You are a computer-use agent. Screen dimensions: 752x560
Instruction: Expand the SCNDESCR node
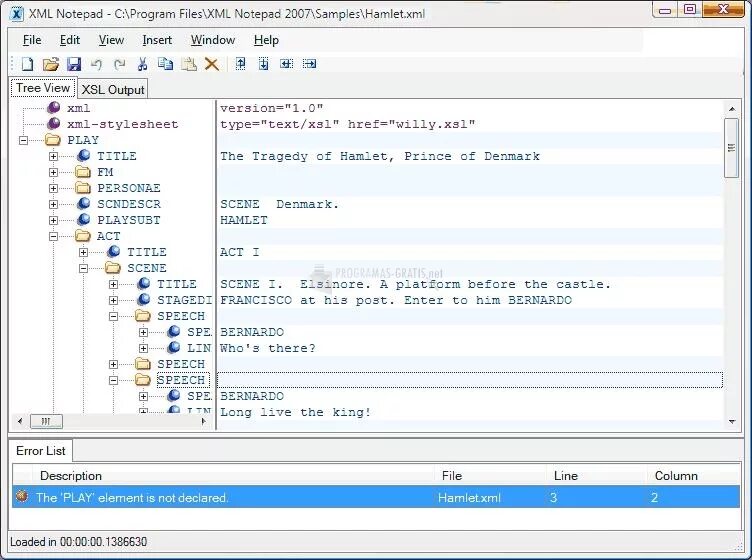pos(53,204)
